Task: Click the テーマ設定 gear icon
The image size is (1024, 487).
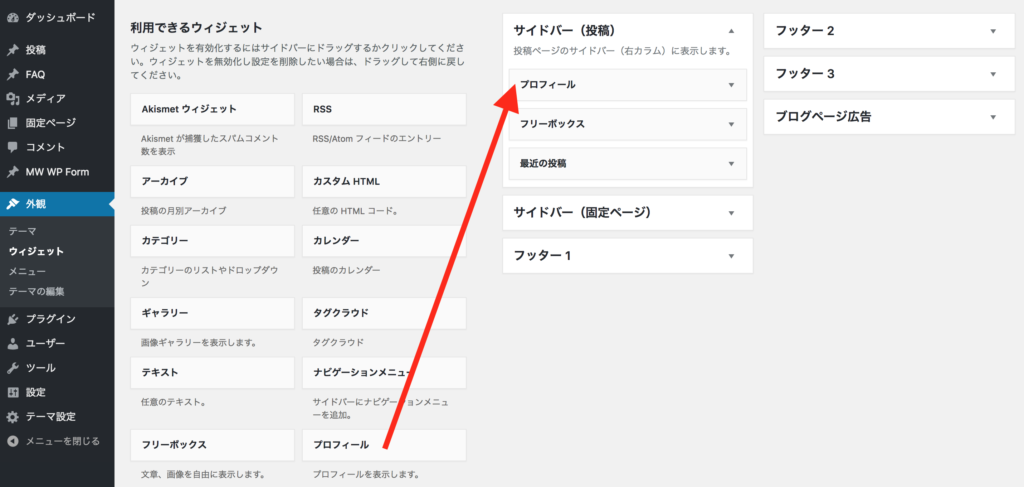Action: tap(12, 416)
